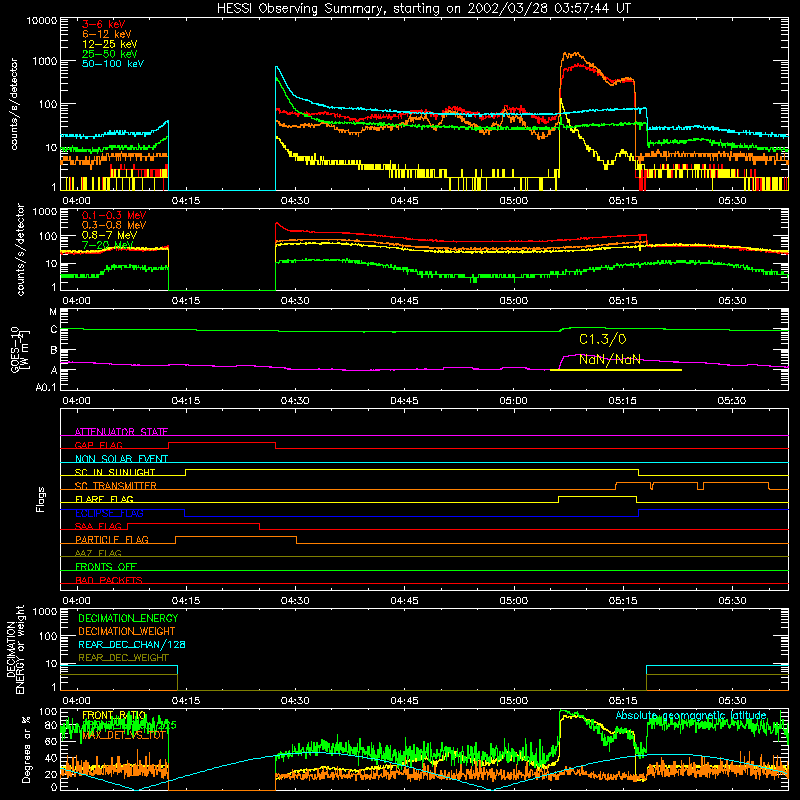Select the ATTENUATOR_STATE flag label
Image resolution: width=800 pixels, height=800 pixels.
coord(121,432)
